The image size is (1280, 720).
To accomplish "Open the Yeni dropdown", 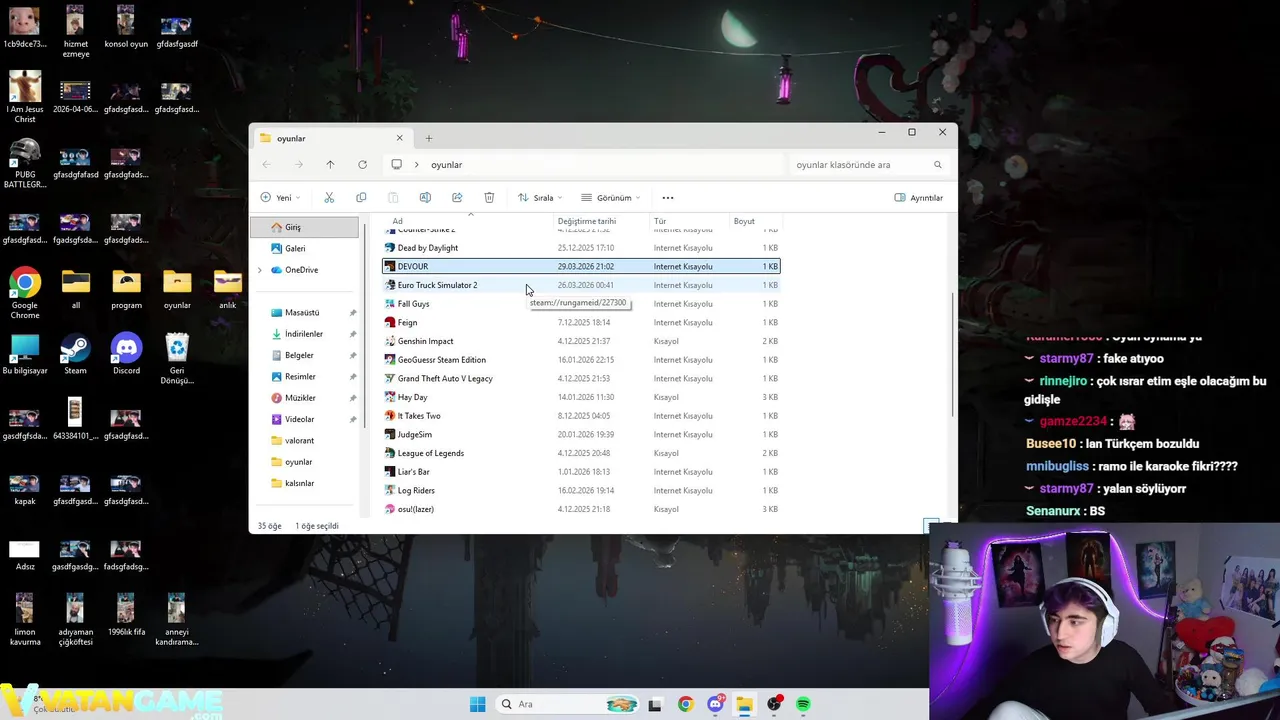I will coord(280,197).
